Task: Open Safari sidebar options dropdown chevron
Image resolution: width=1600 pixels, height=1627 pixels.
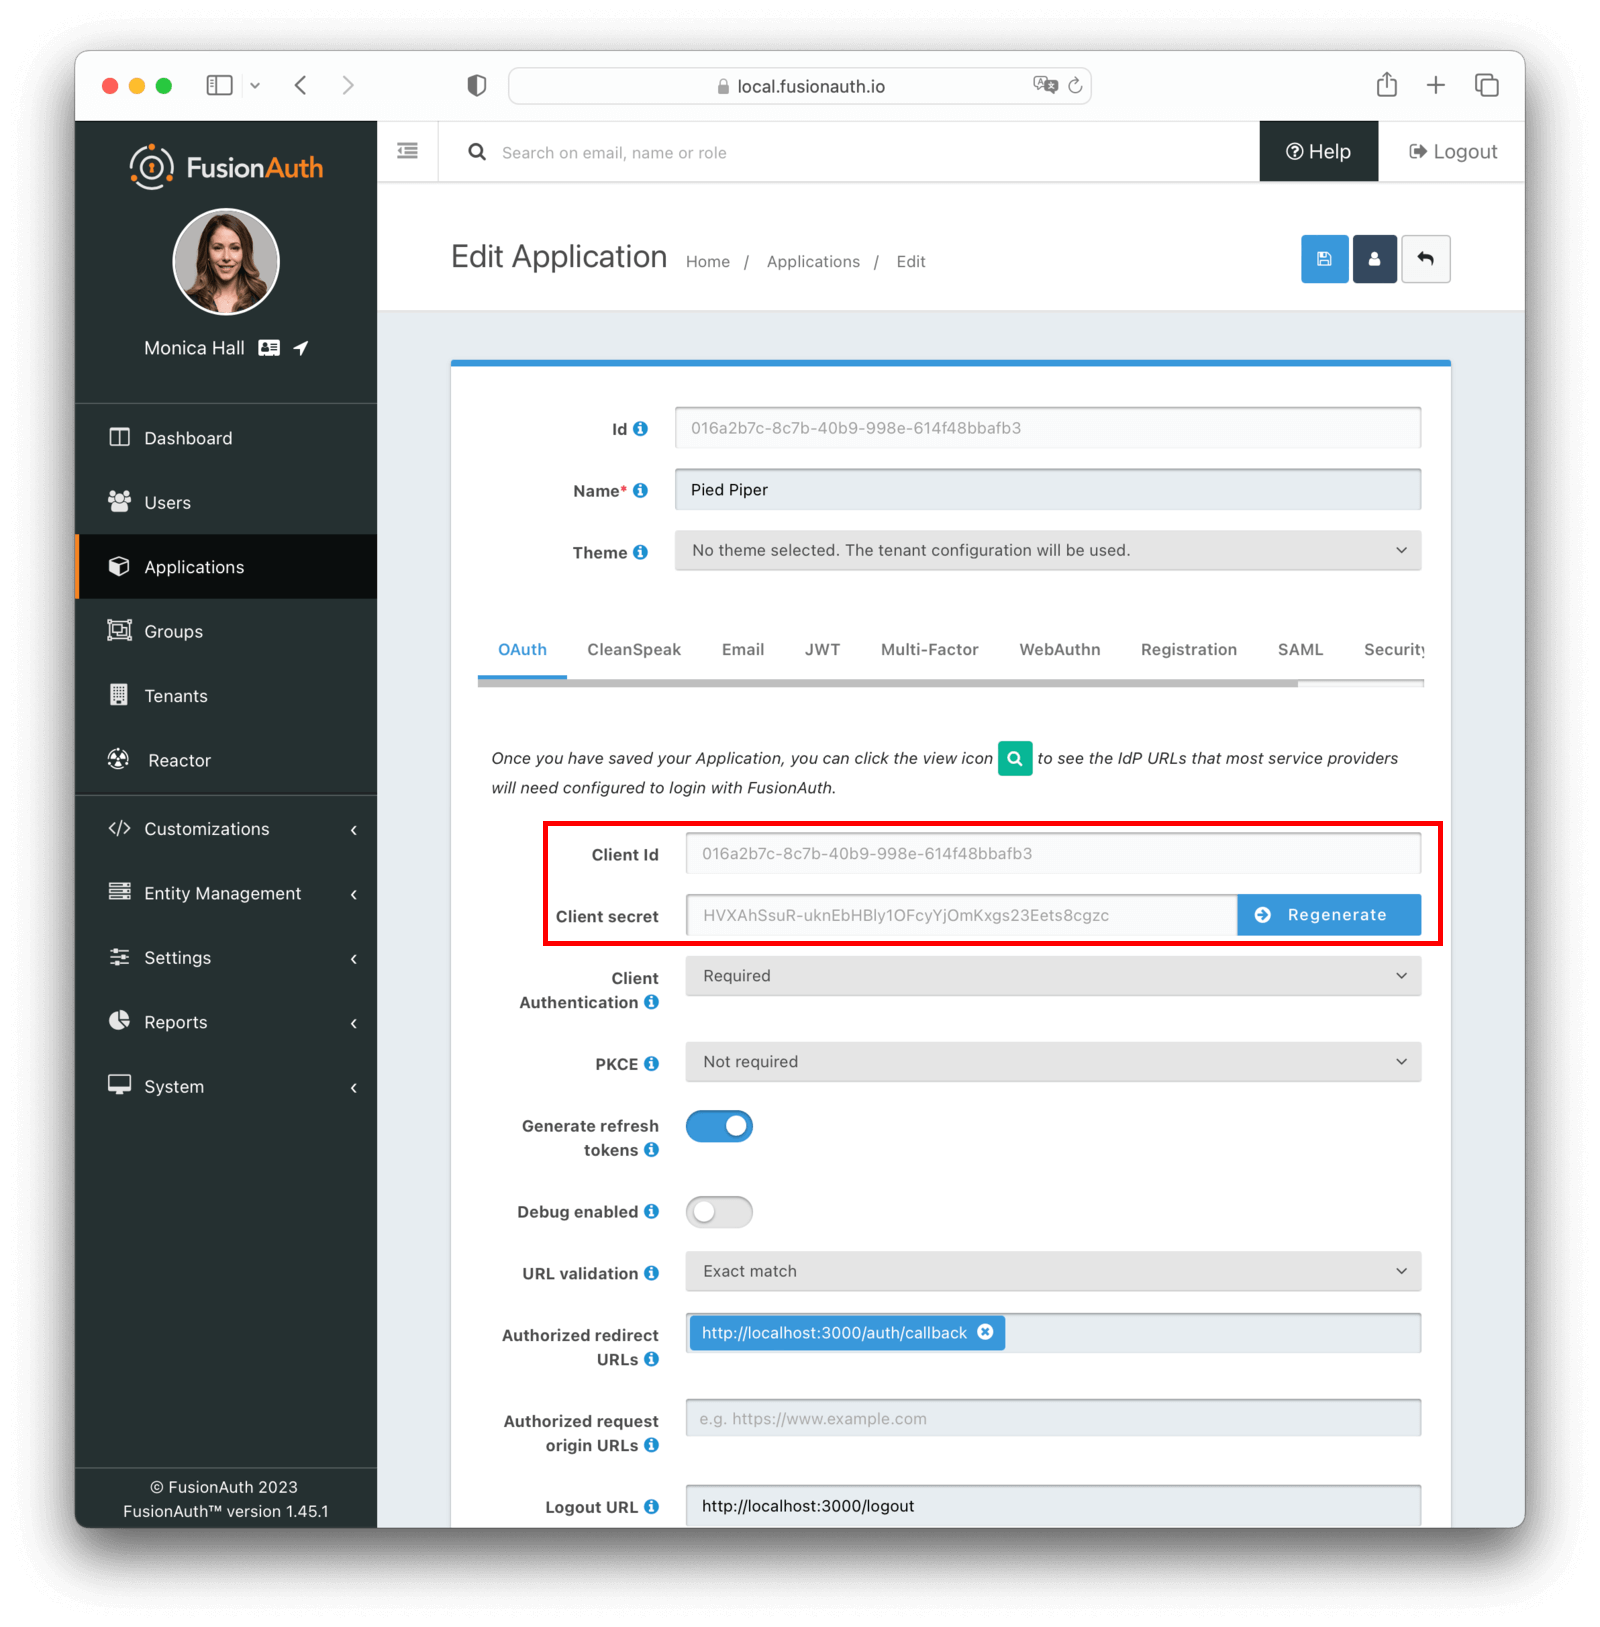Action: click(x=255, y=86)
